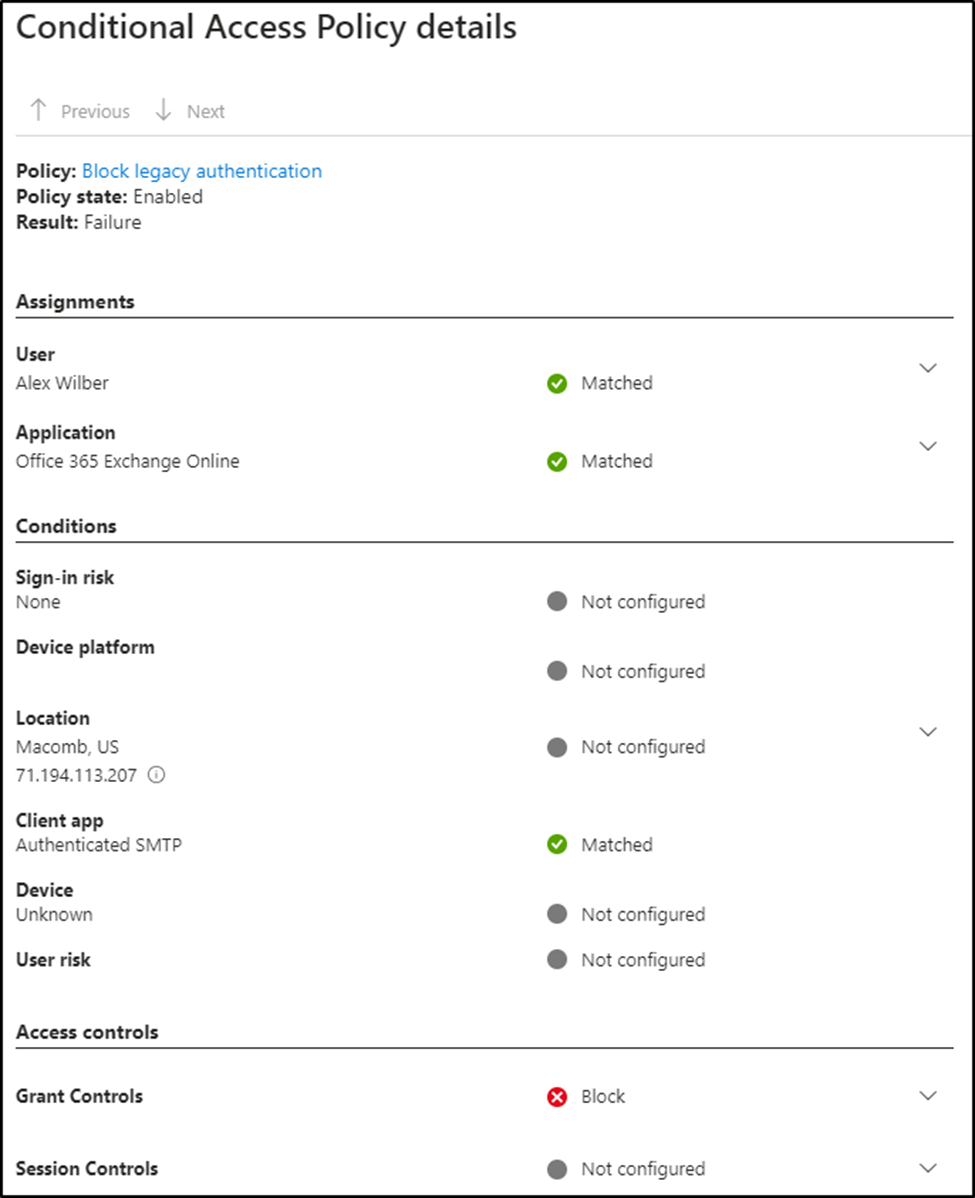Viewport: 975px width, 1198px height.
Task: Click the Not configured icon beside Sign-in risk
Action: (x=557, y=601)
